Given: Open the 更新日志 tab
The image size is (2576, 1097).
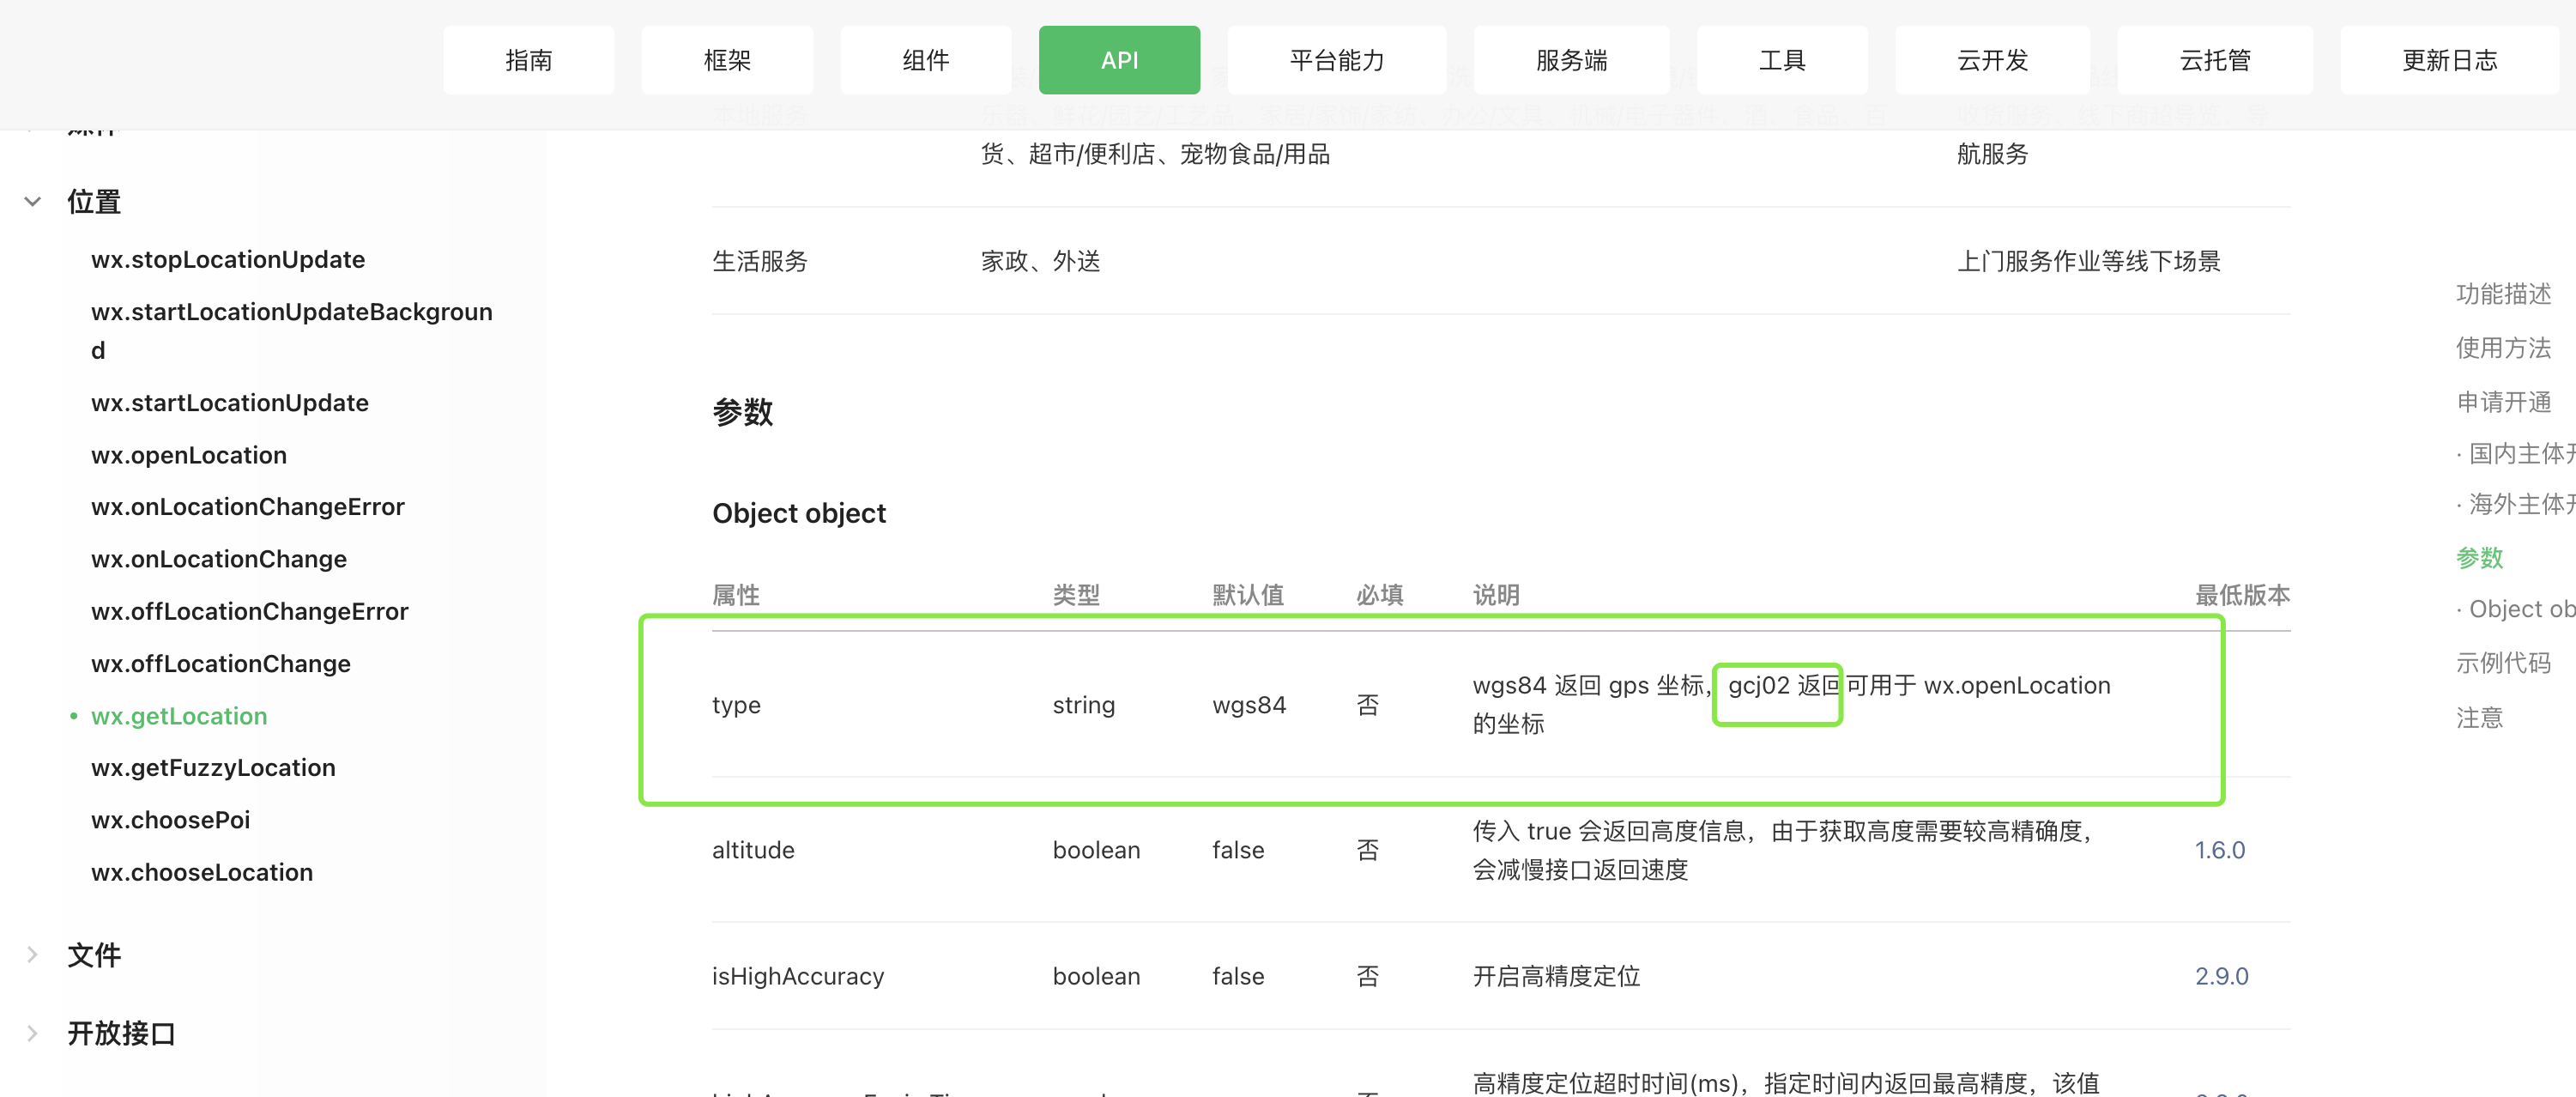Looking at the screenshot, I should (x=2449, y=61).
